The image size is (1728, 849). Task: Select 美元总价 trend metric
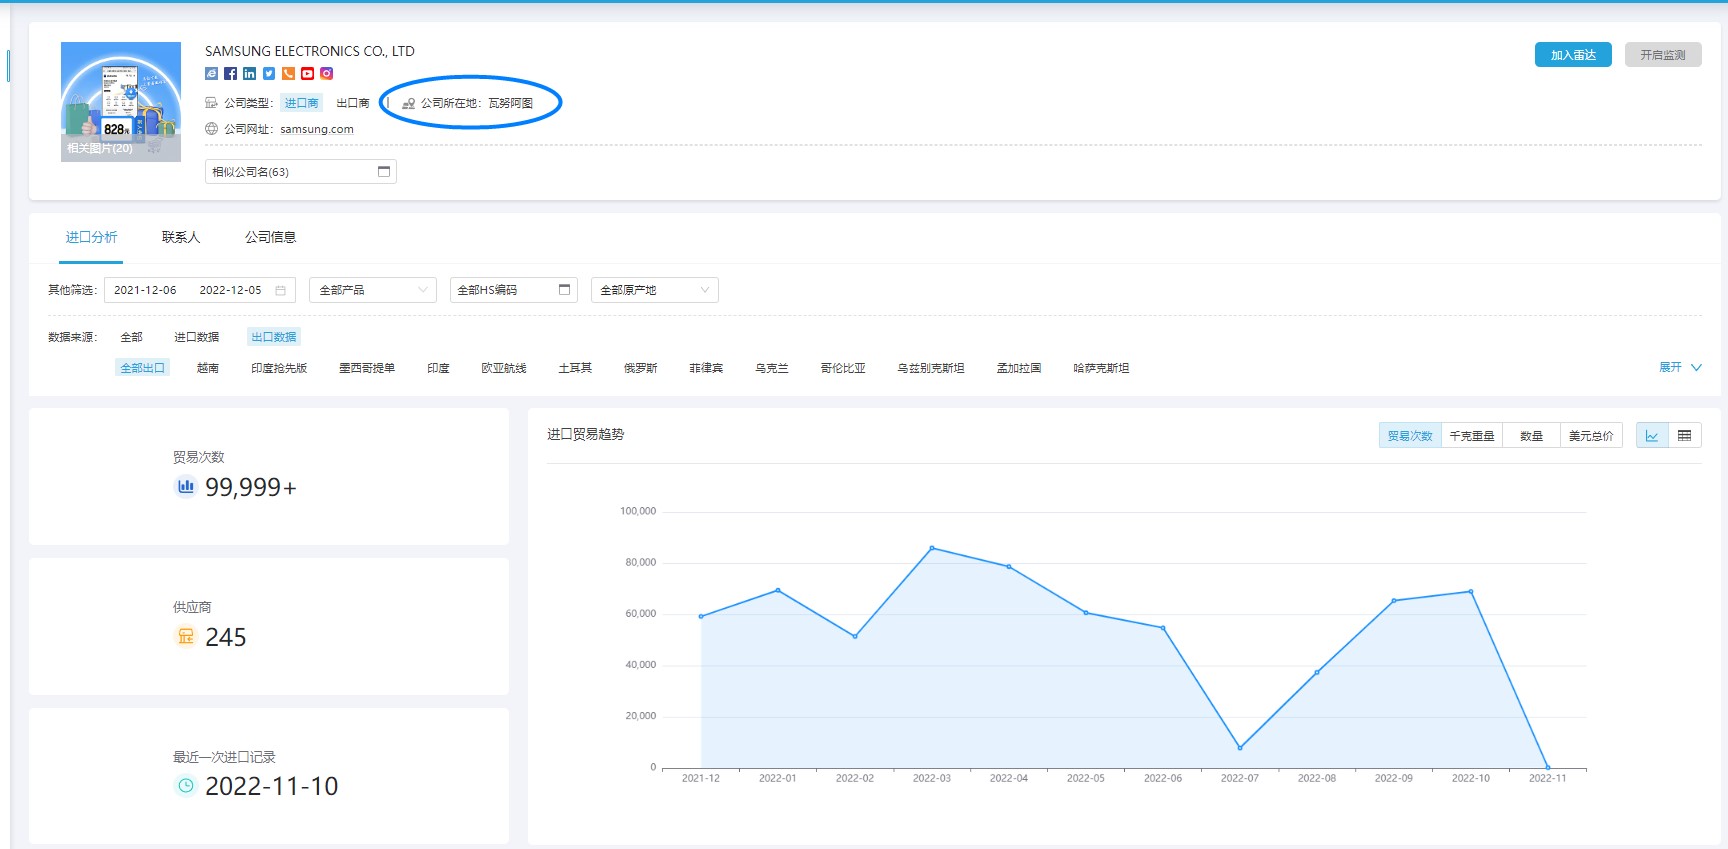point(1591,436)
